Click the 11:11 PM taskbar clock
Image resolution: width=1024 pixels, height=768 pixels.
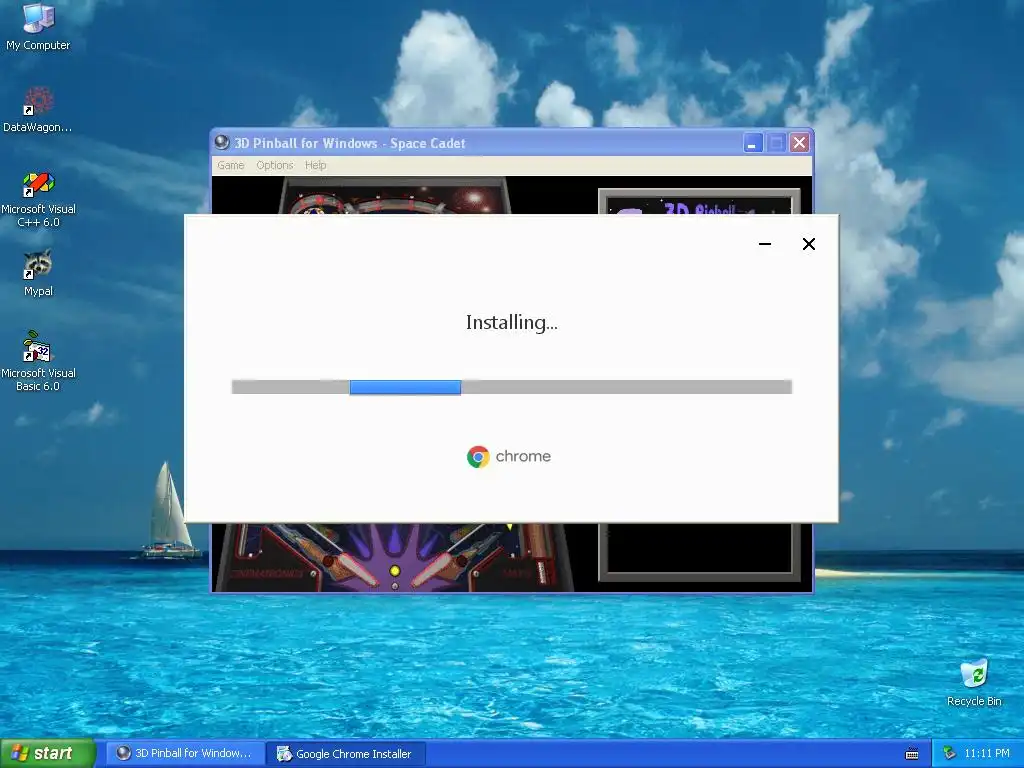986,754
